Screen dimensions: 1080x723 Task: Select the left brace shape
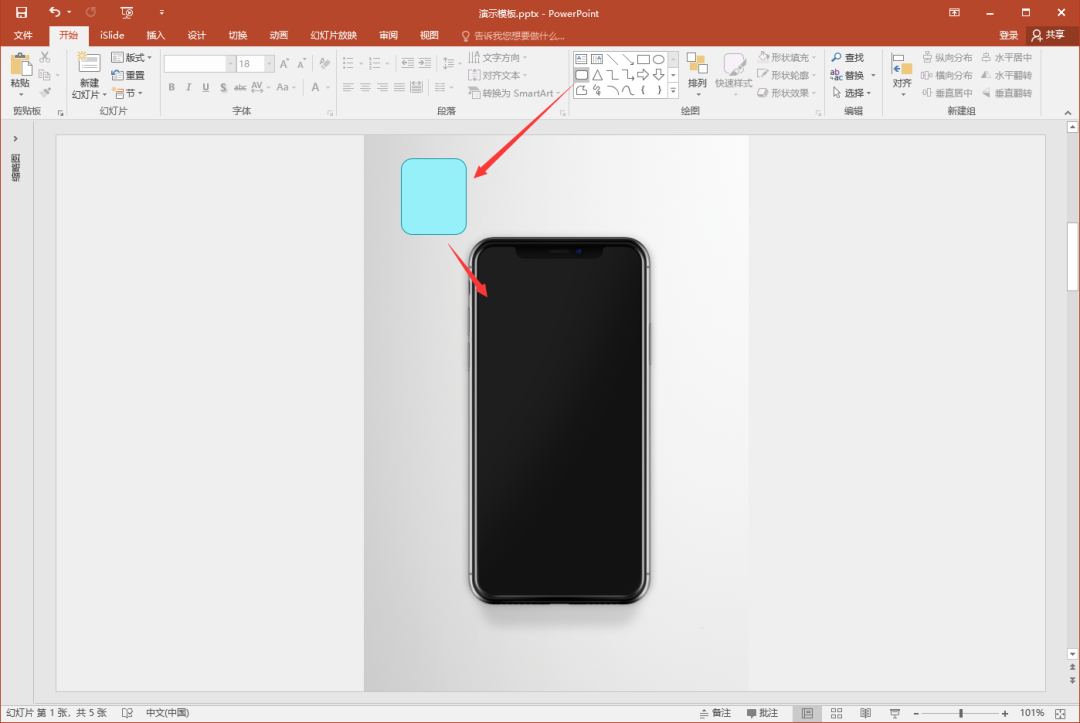[x=643, y=90]
